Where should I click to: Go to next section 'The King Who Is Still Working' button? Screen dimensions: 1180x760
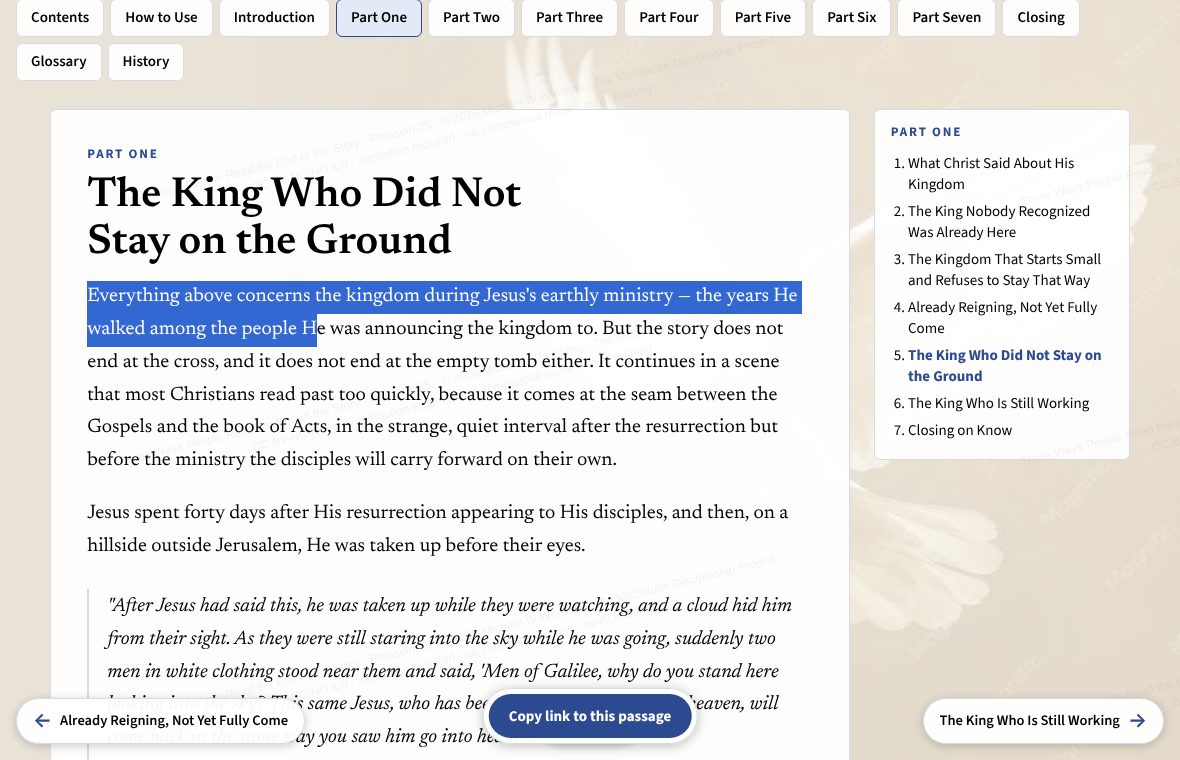pos(1042,721)
